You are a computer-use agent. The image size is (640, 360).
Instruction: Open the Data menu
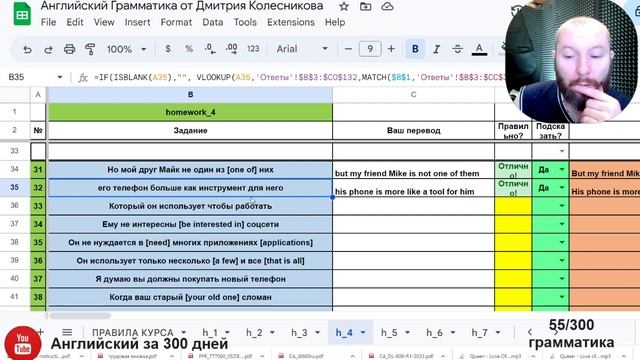pyautogui.click(x=213, y=22)
